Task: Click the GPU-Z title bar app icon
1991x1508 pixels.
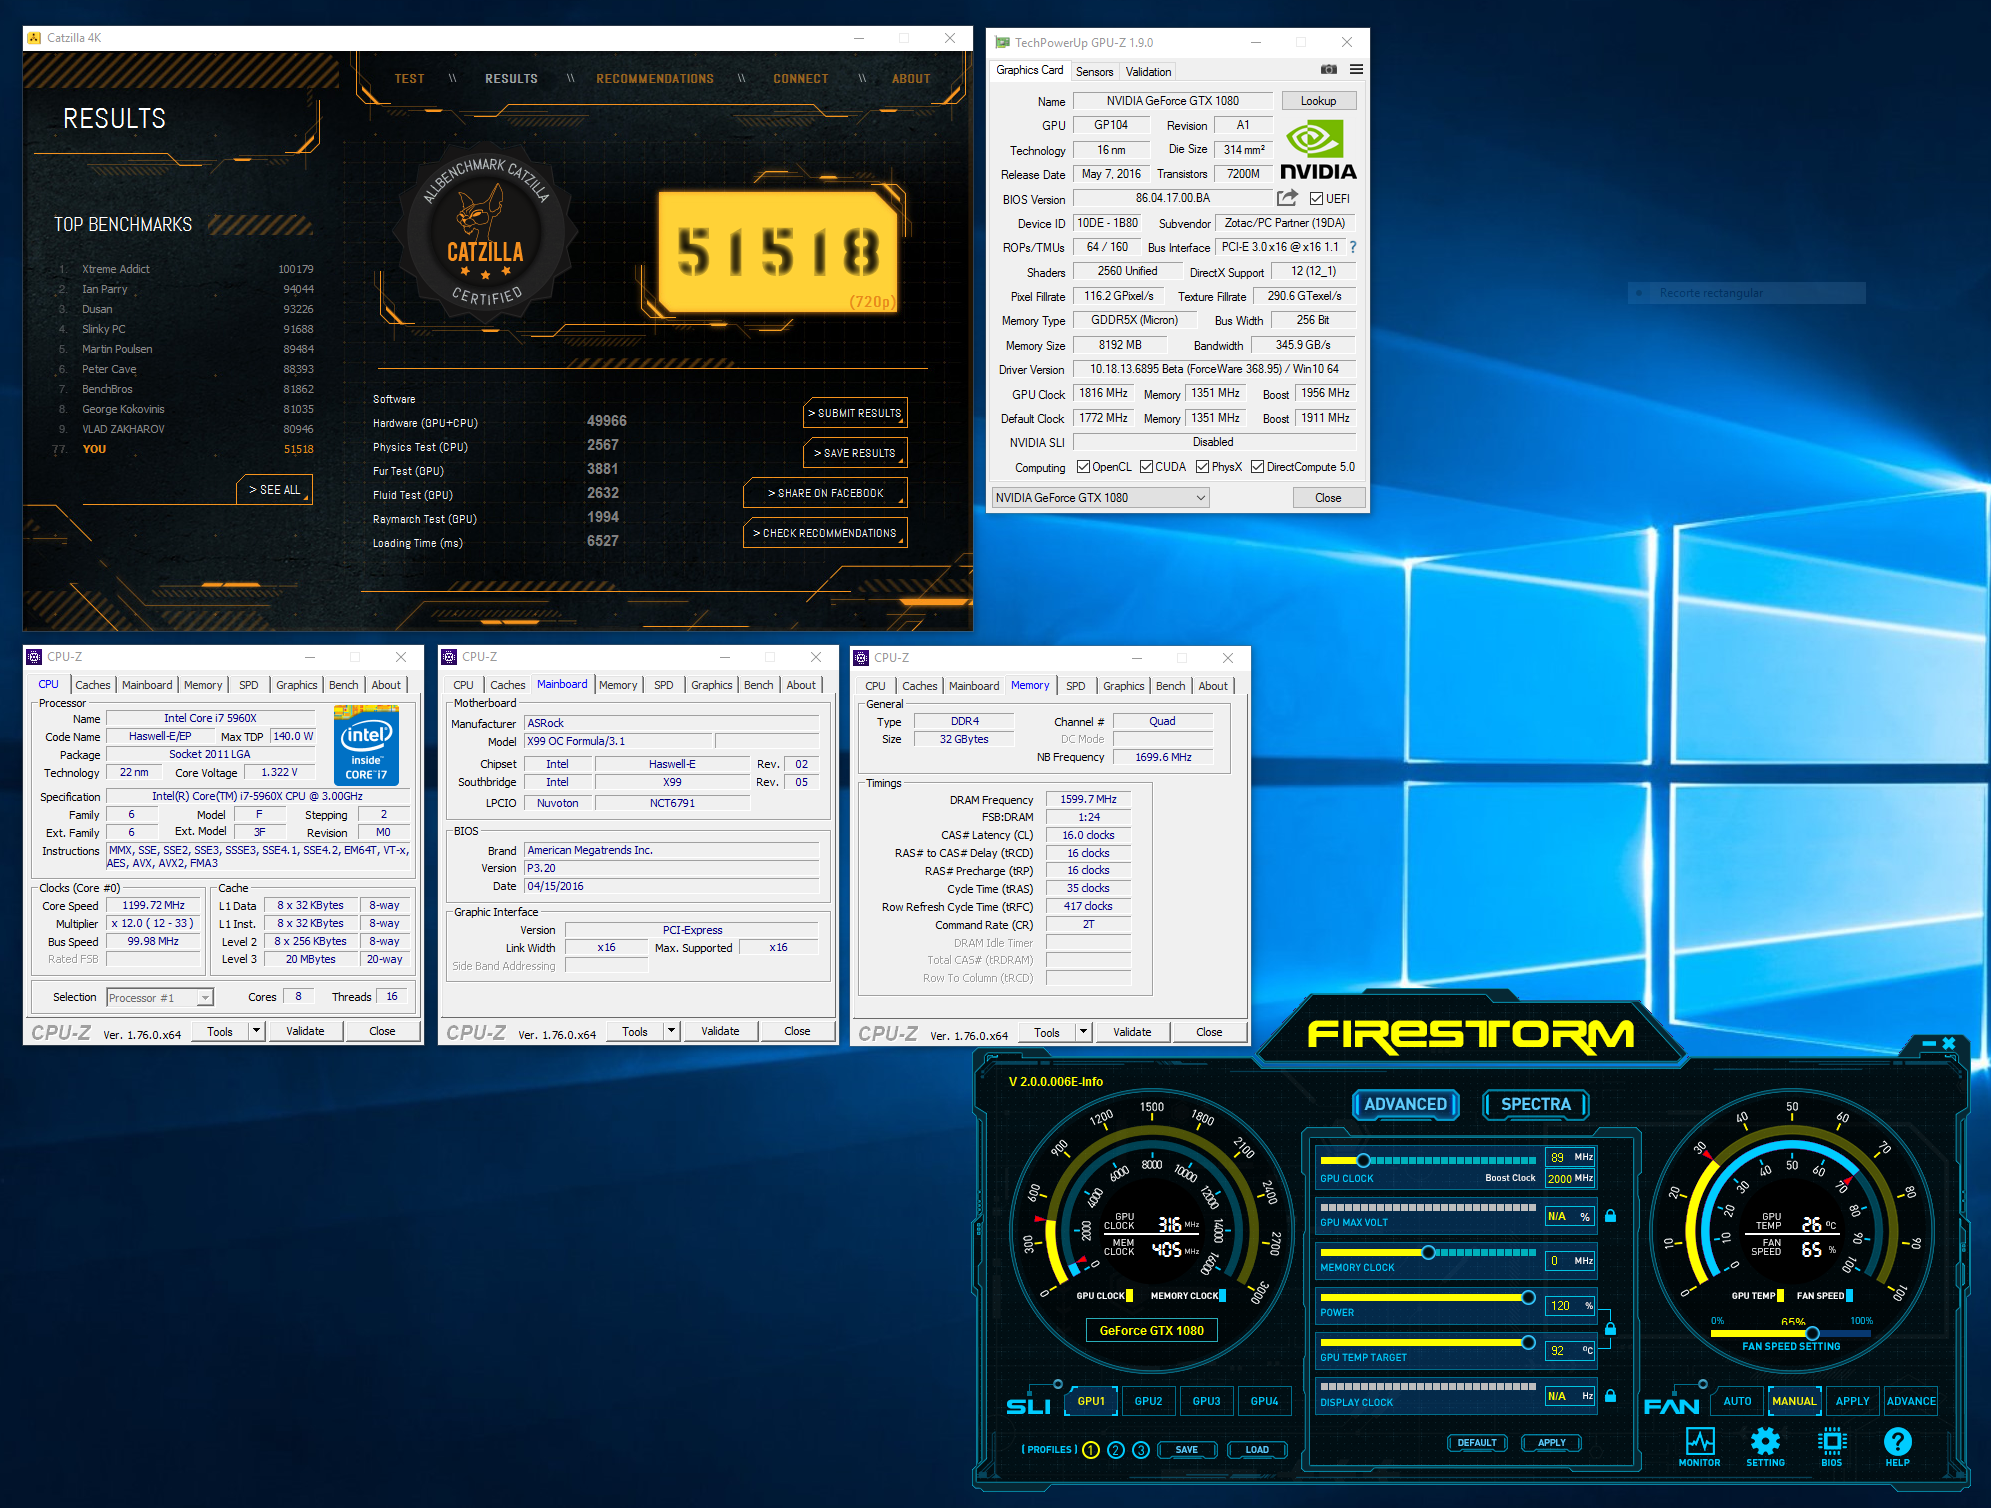Action: 1002,42
